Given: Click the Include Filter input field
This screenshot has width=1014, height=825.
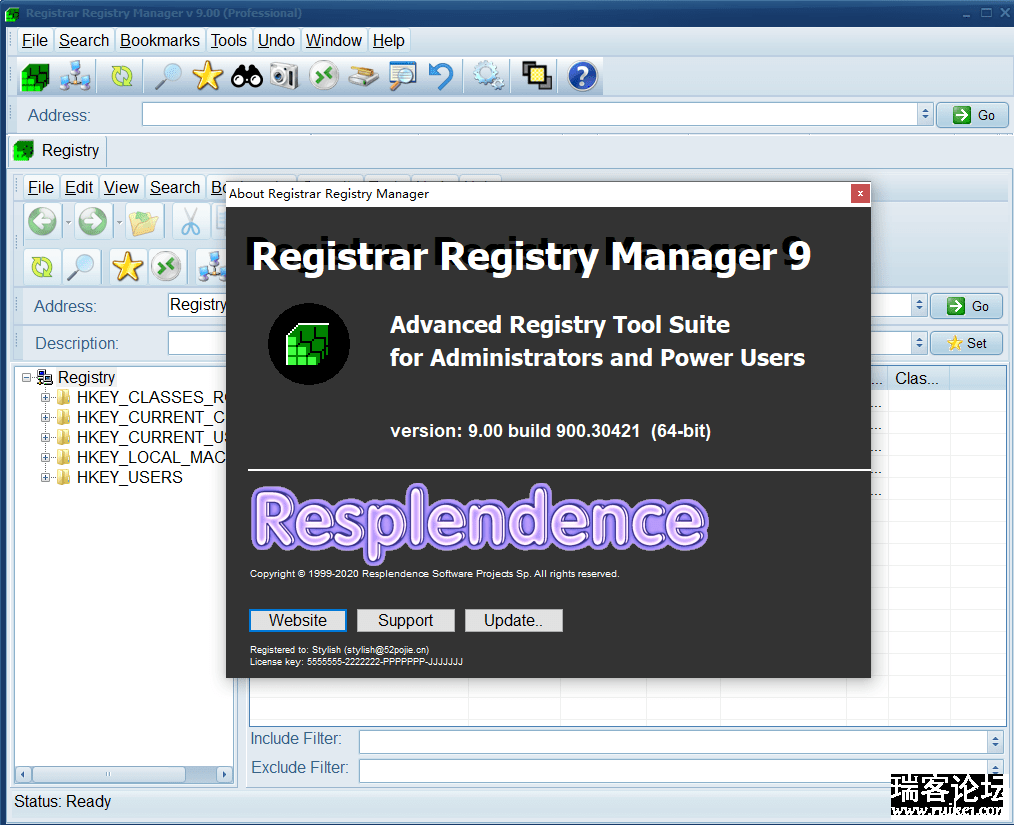Looking at the screenshot, I should (673, 742).
